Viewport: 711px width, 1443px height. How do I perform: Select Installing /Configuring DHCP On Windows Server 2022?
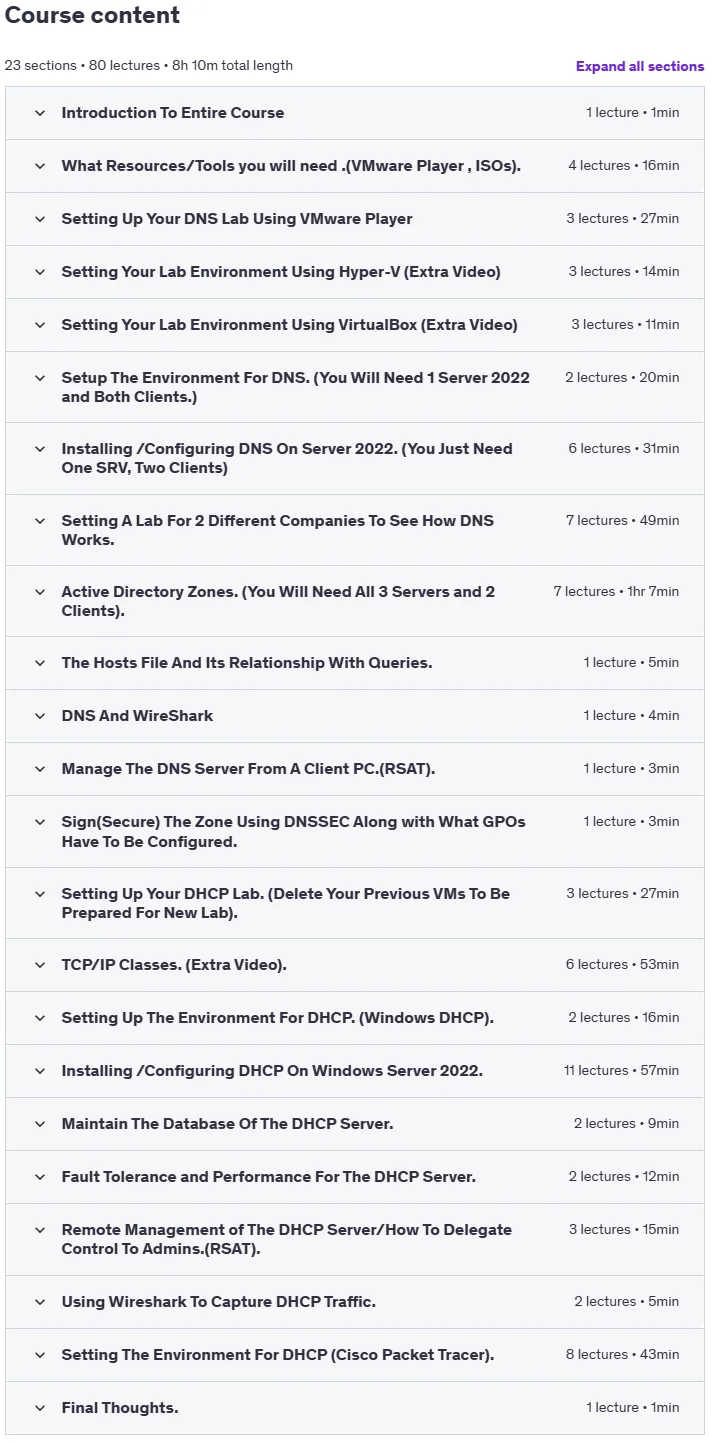click(272, 1071)
